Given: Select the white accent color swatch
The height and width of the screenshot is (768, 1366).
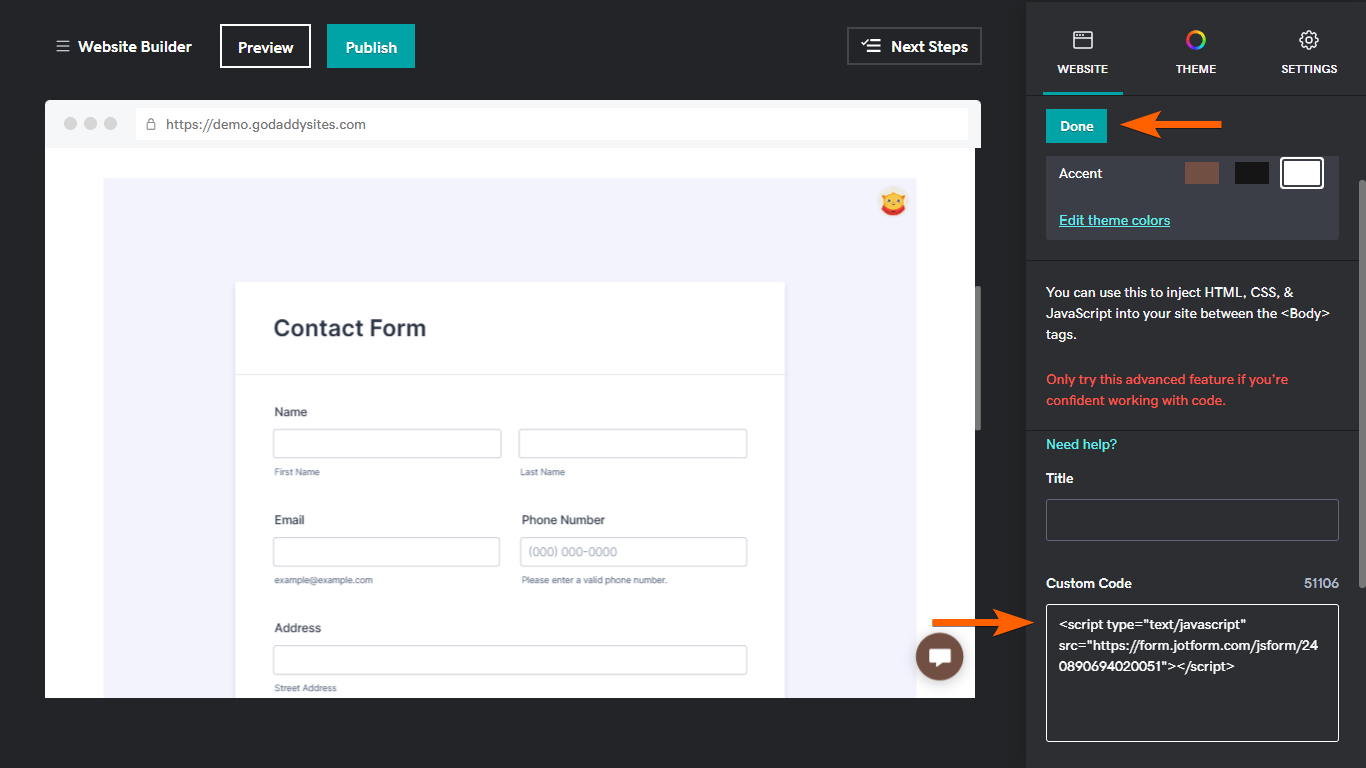Looking at the screenshot, I should [1302, 173].
